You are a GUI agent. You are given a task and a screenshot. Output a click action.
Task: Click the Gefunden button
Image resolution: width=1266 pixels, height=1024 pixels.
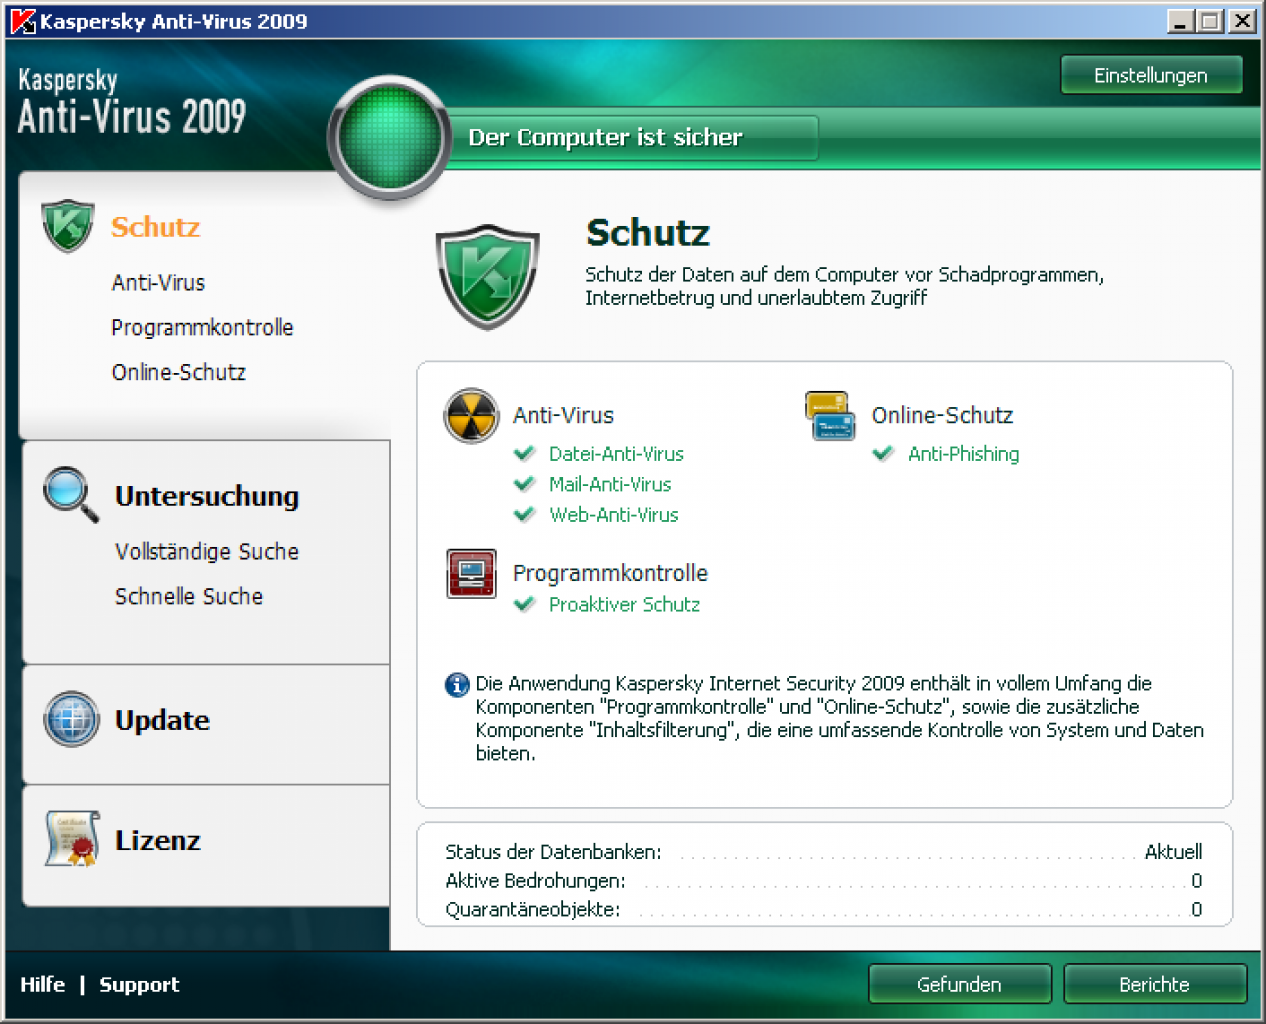[959, 984]
